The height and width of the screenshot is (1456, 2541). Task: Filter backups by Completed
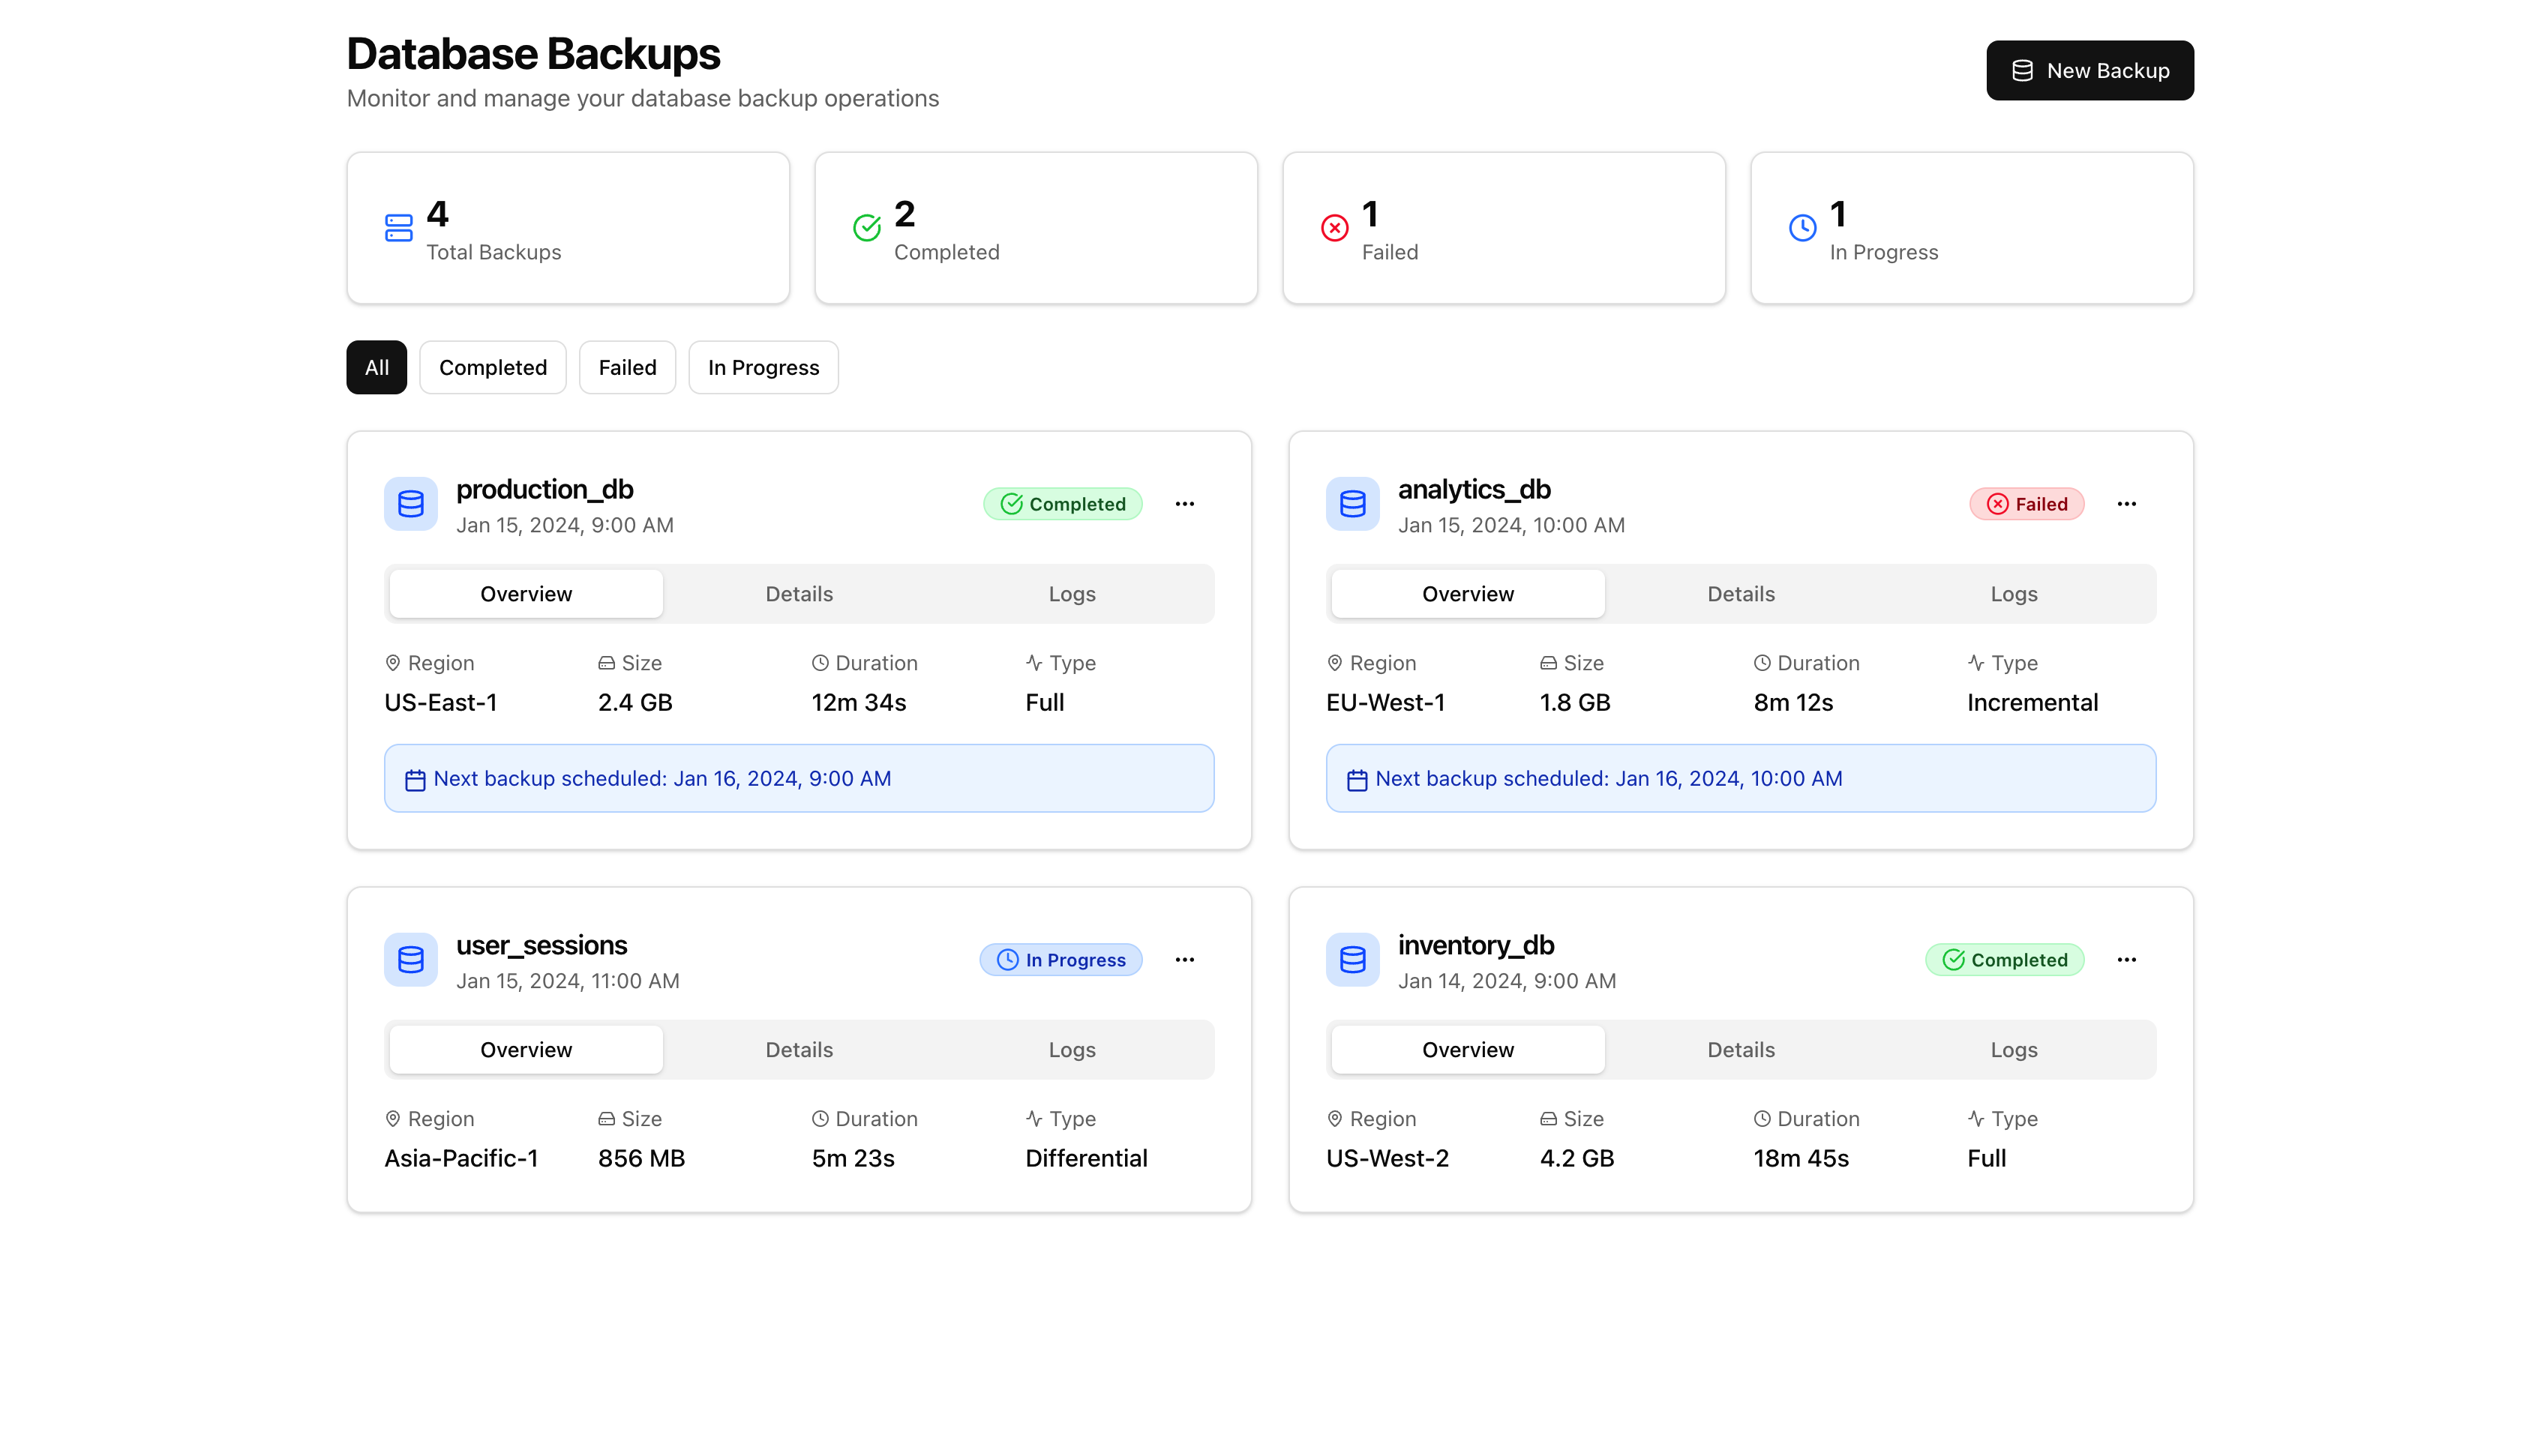click(x=493, y=367)
